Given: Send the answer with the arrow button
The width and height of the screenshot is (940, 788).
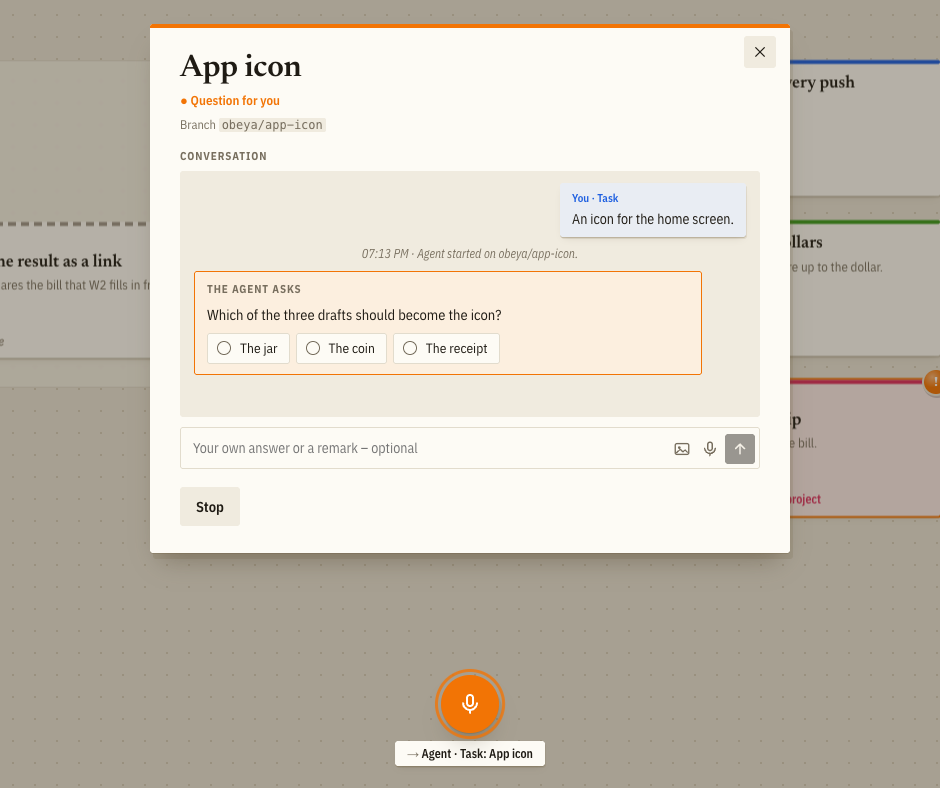Looking at the screenshot, I should point(740,449).
